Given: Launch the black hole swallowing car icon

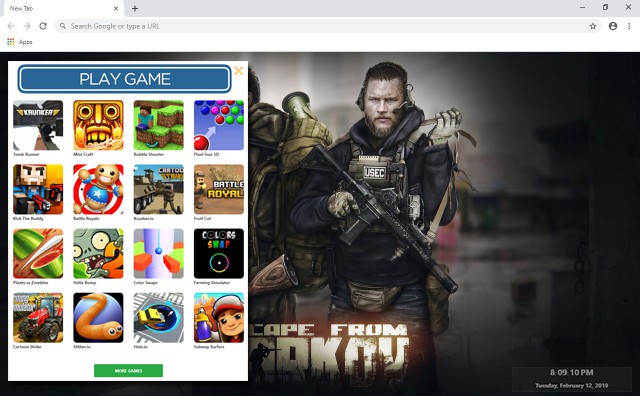Looking at the screenshot, I should (x=158, y=318).
